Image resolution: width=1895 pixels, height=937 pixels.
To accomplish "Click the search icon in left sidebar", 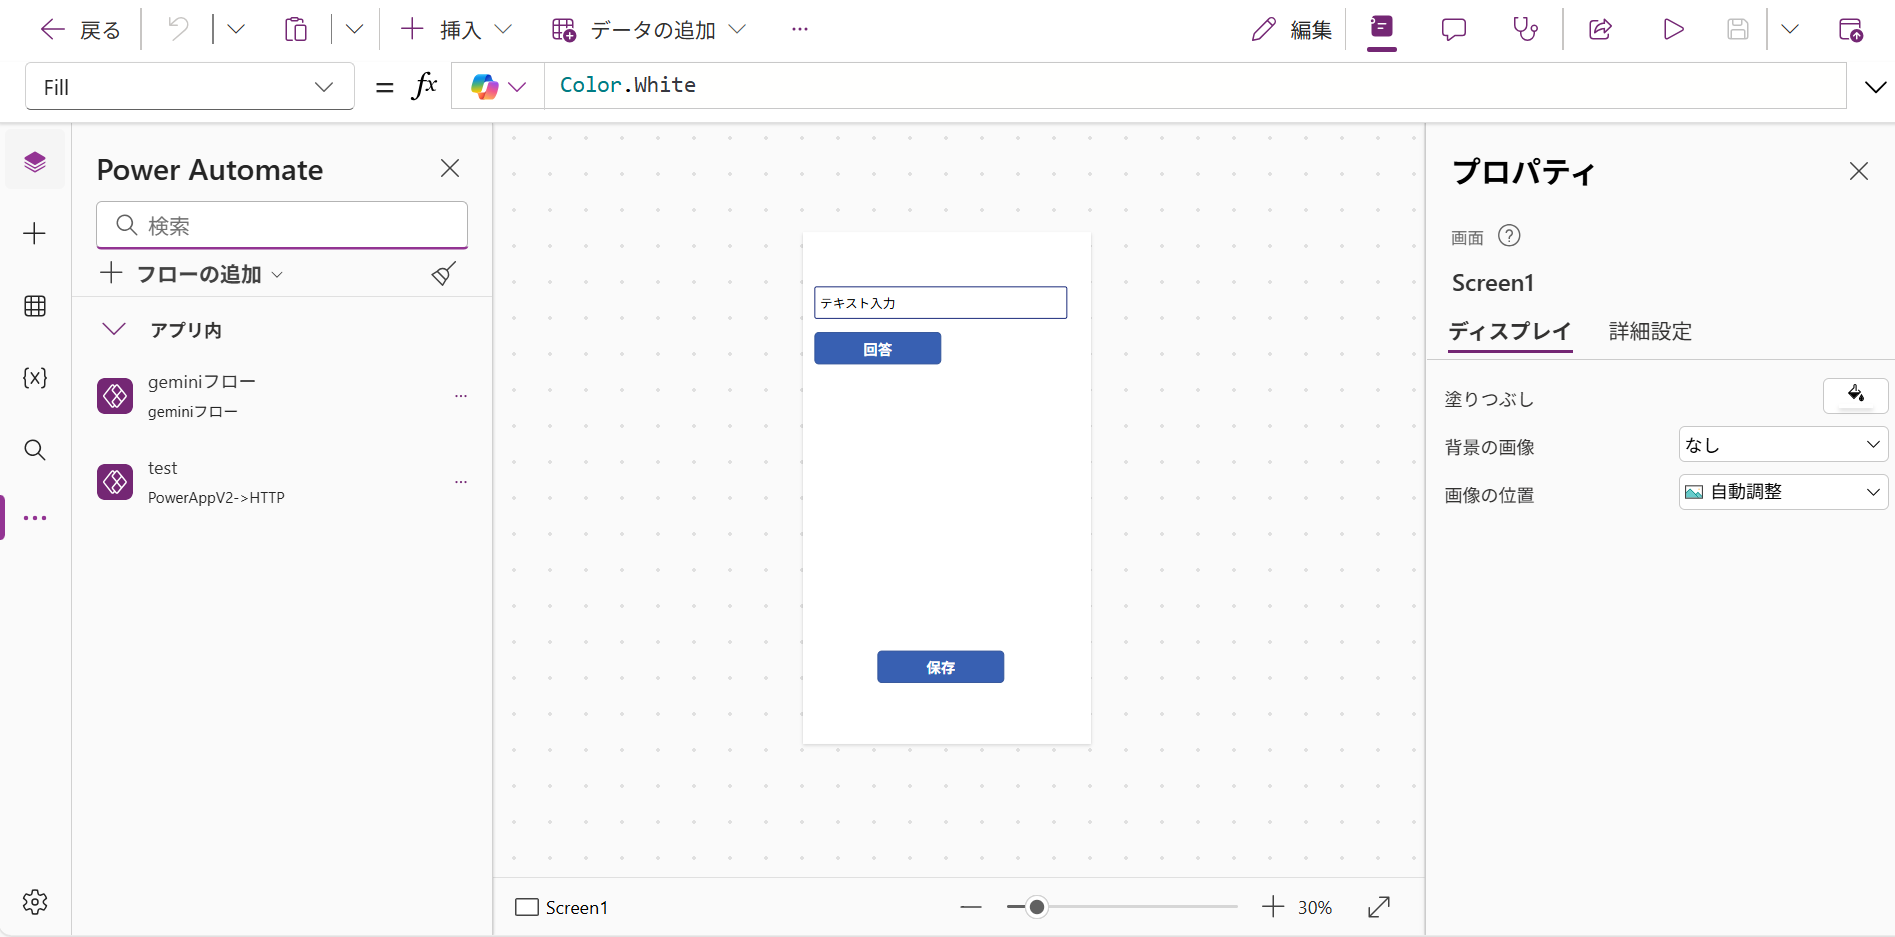I will pyautogui.click(x=35, y=450).
